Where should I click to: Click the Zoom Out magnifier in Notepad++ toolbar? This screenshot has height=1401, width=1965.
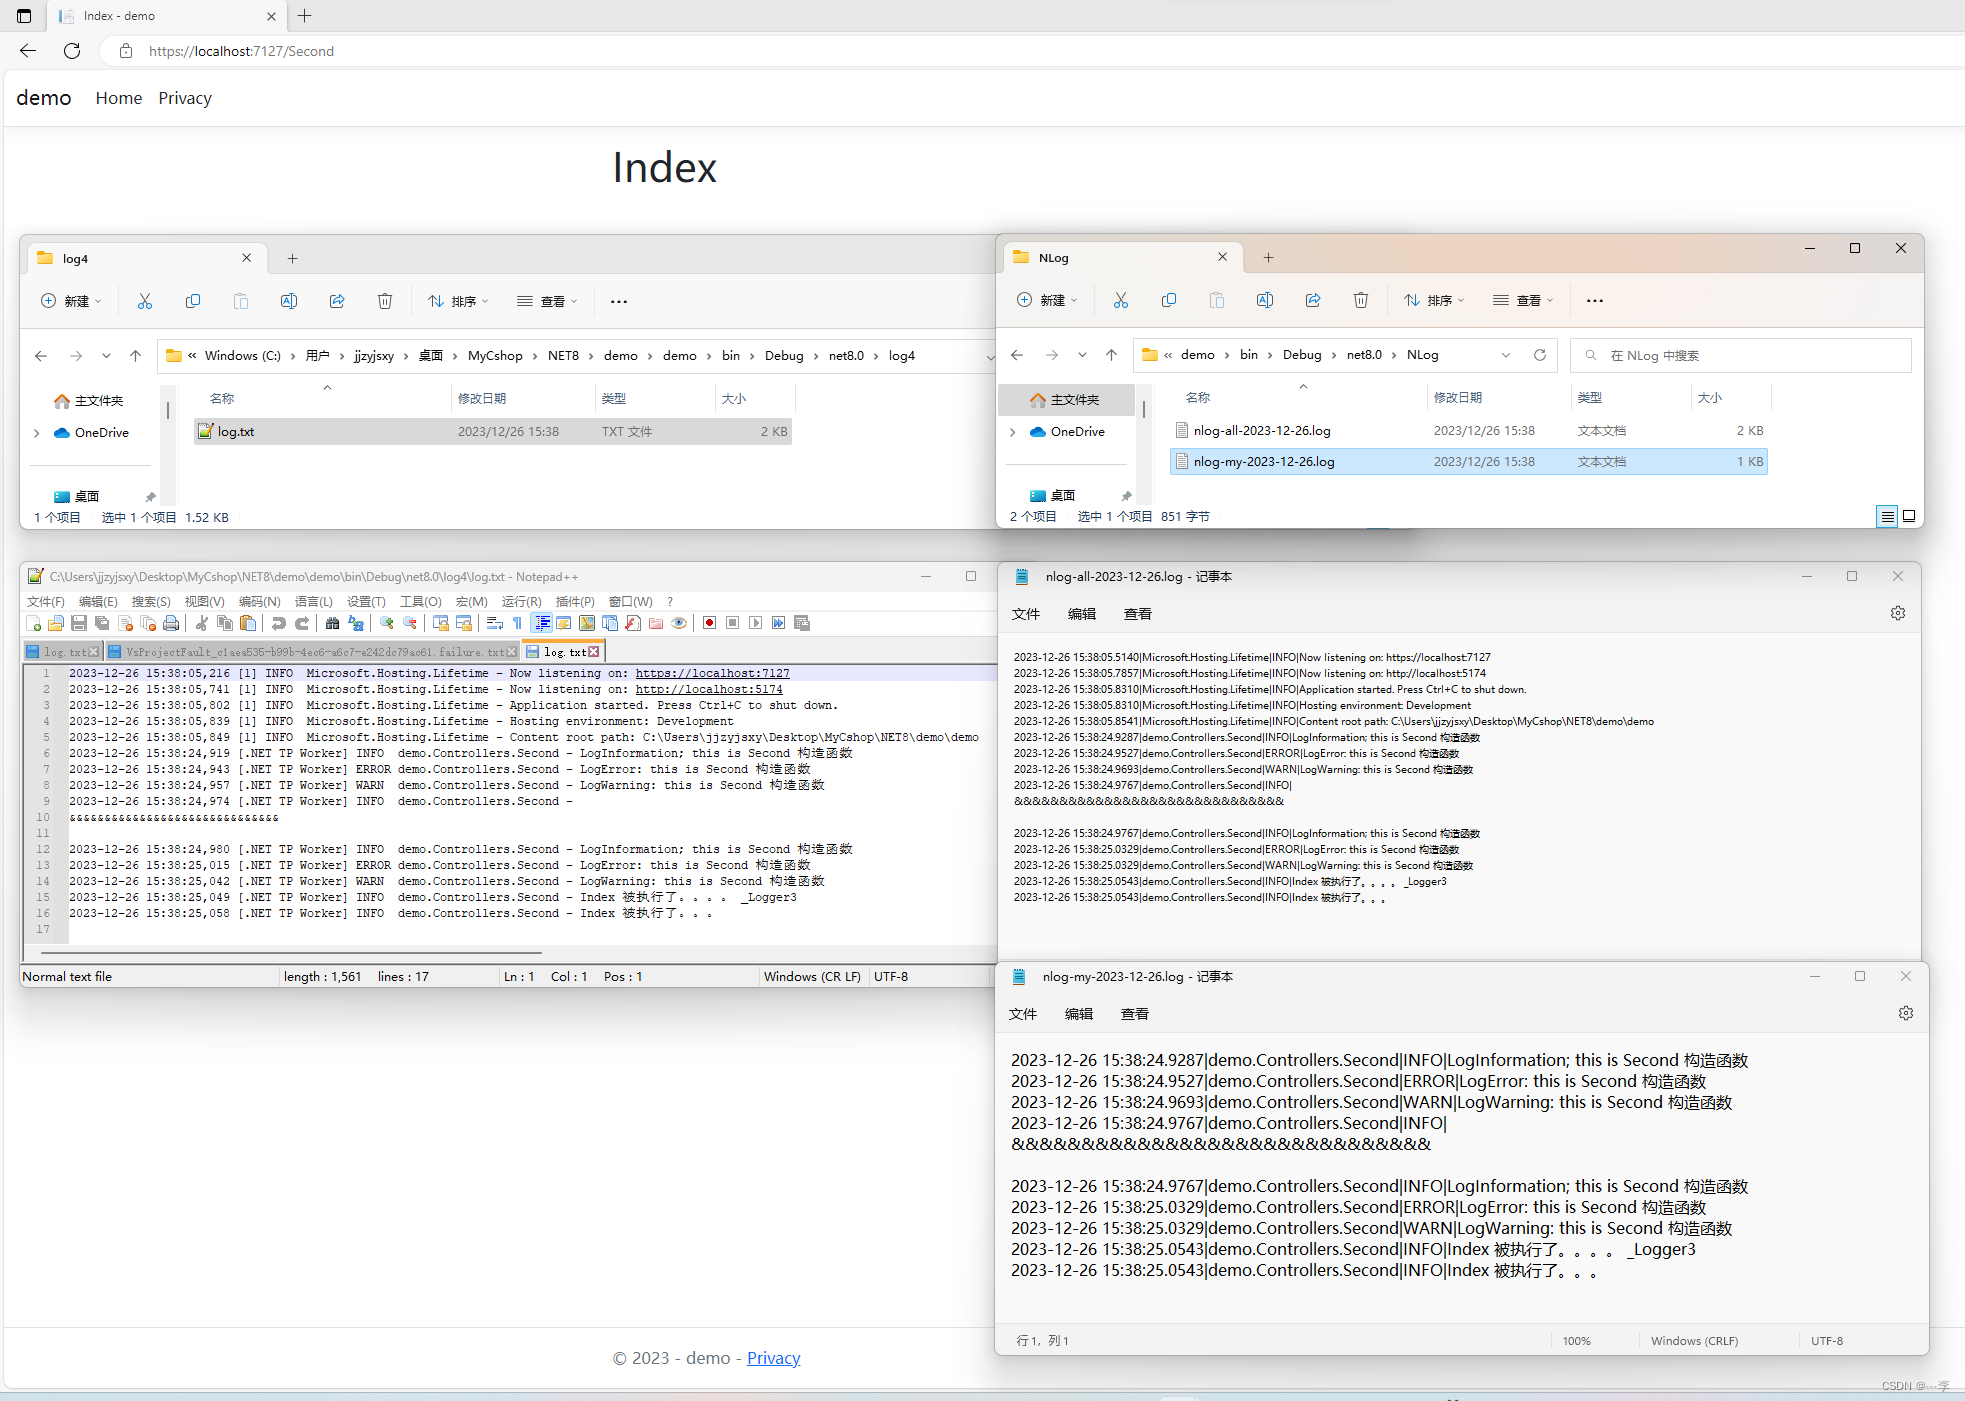click(x=410, y=623)
